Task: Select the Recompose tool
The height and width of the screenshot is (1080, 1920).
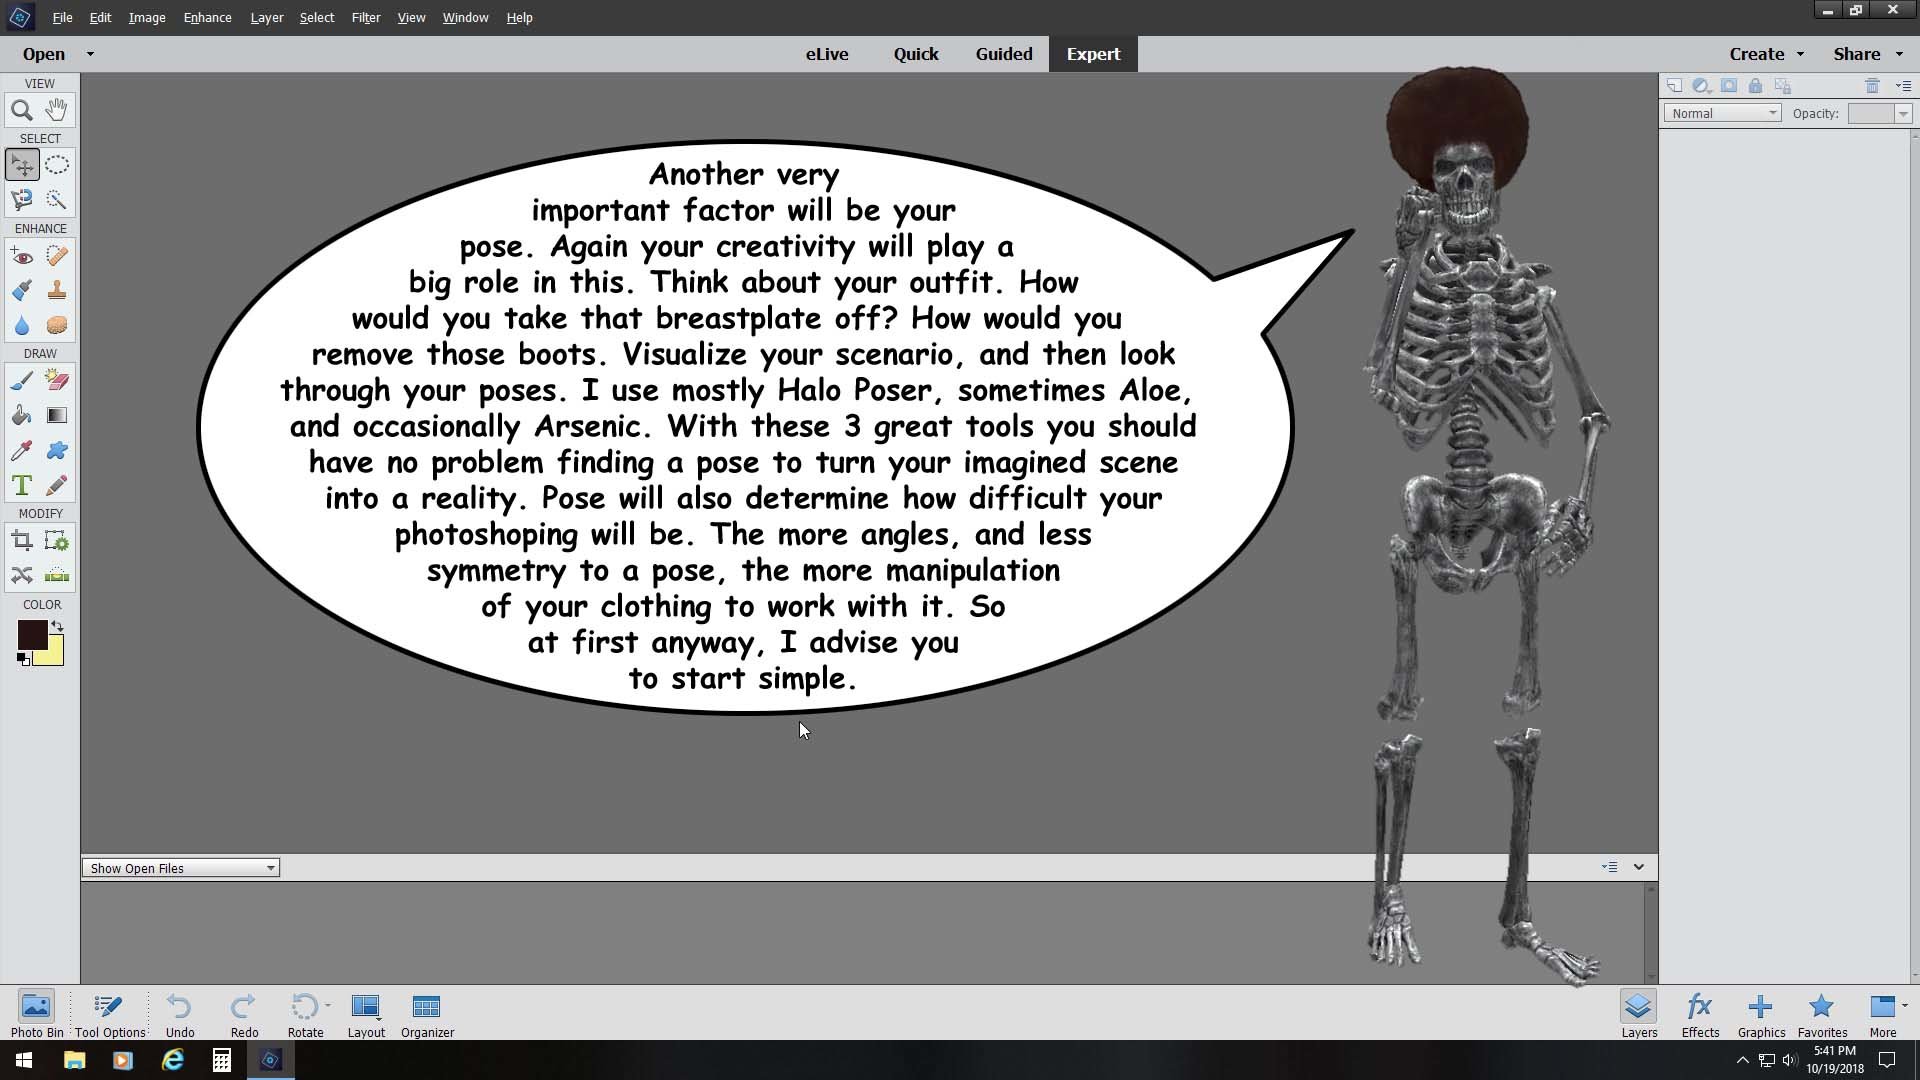Action: [57, 541]
